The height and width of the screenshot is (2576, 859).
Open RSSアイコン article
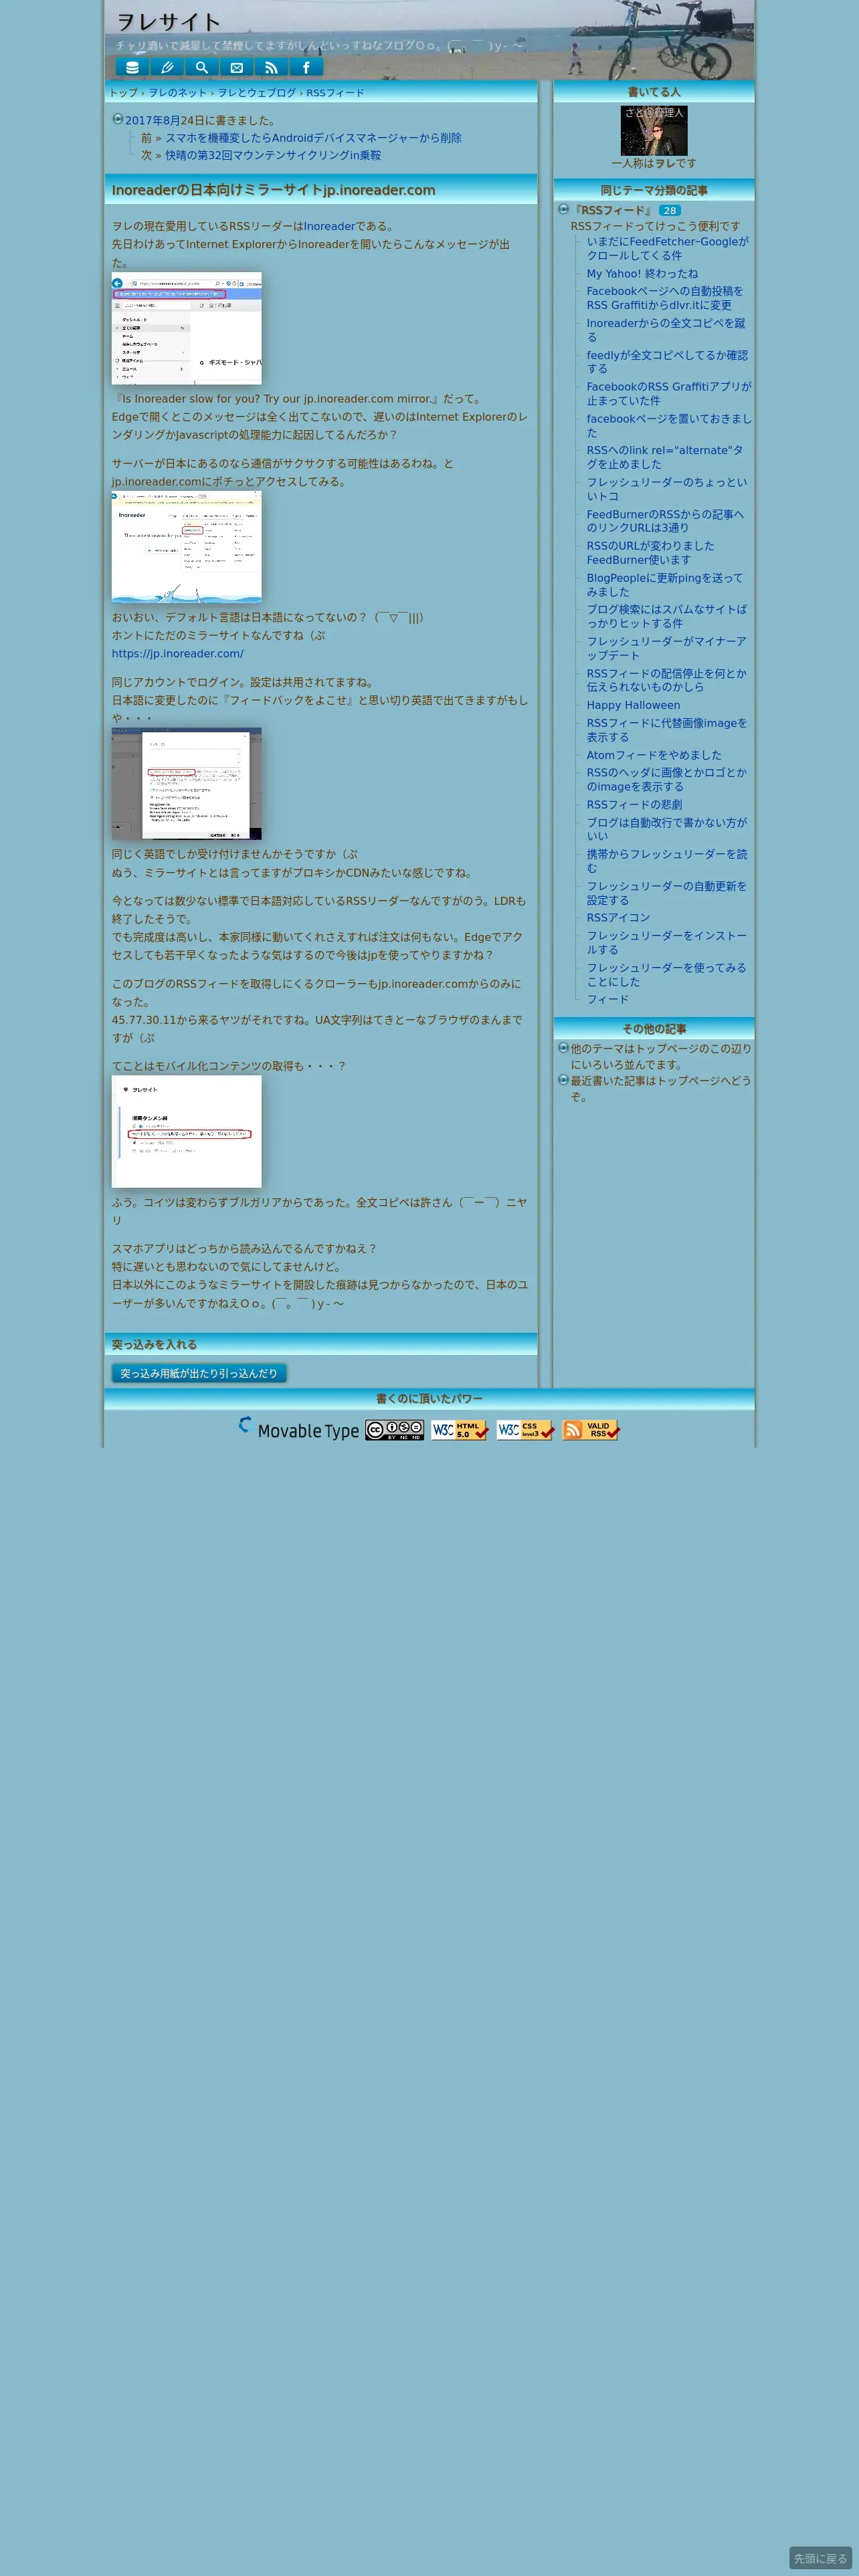click(x=618, y=918)
